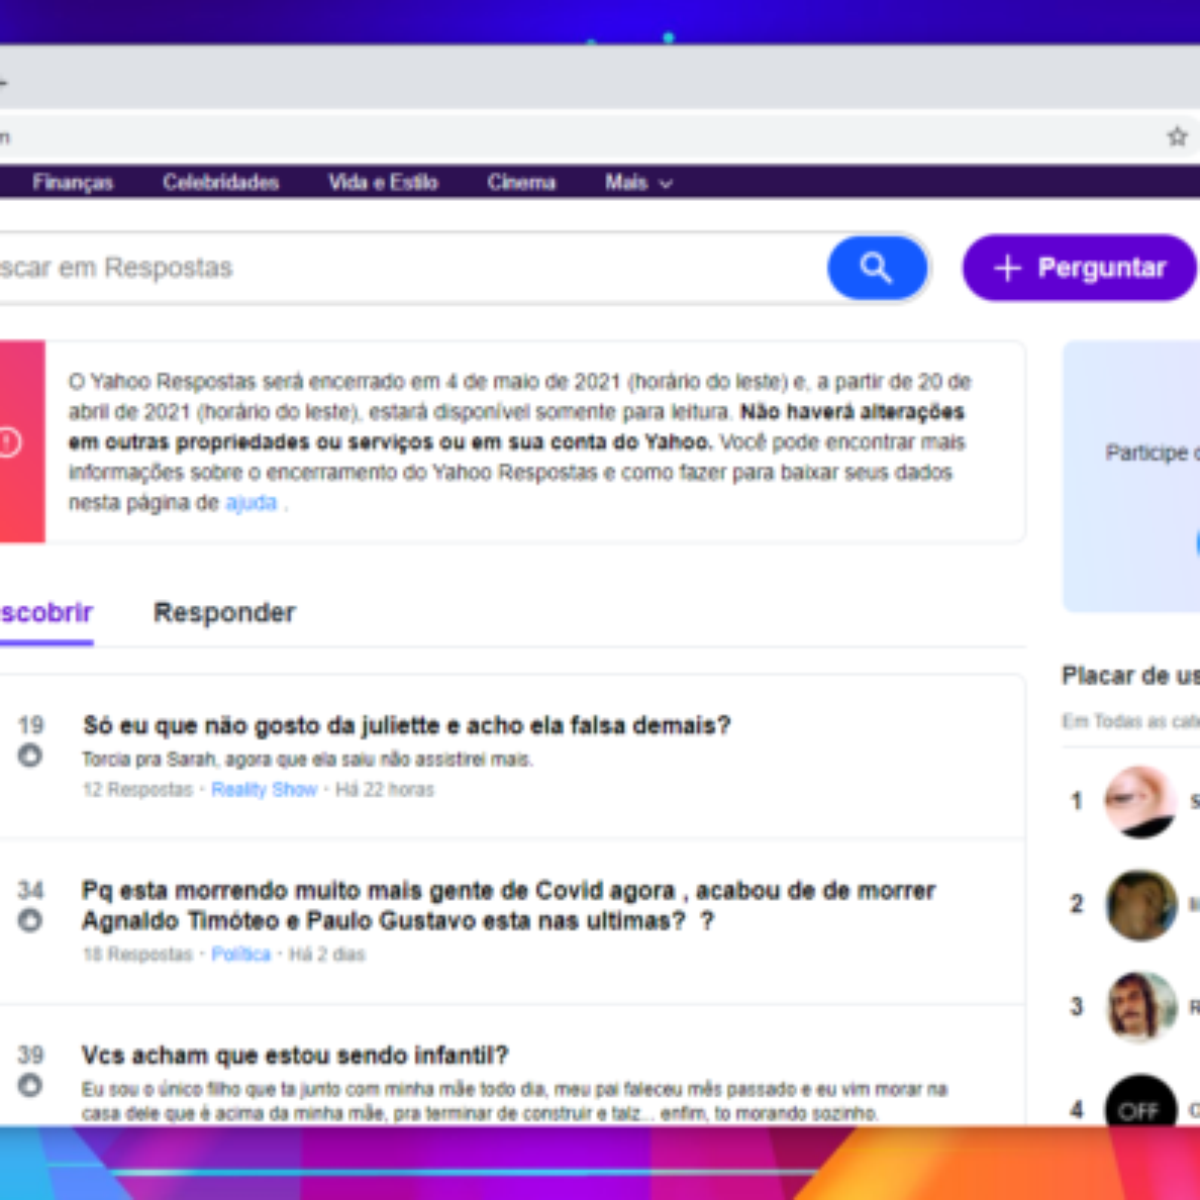Switch to the Responder tab
Image resolution: width=1200 pixels, height=1200 pixels.
point(224,612)
